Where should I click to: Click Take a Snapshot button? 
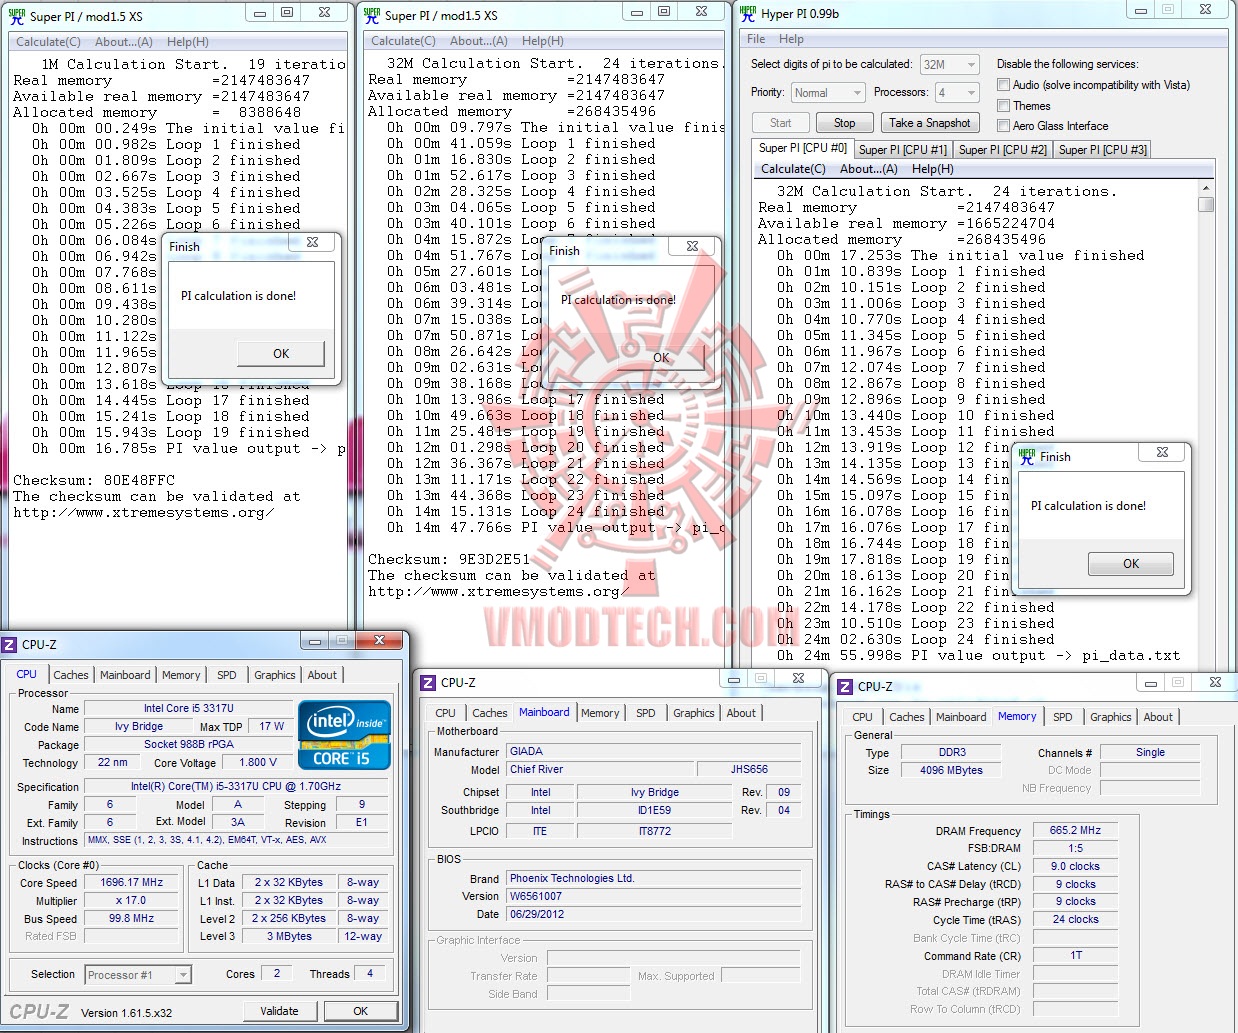pos(930,123)
